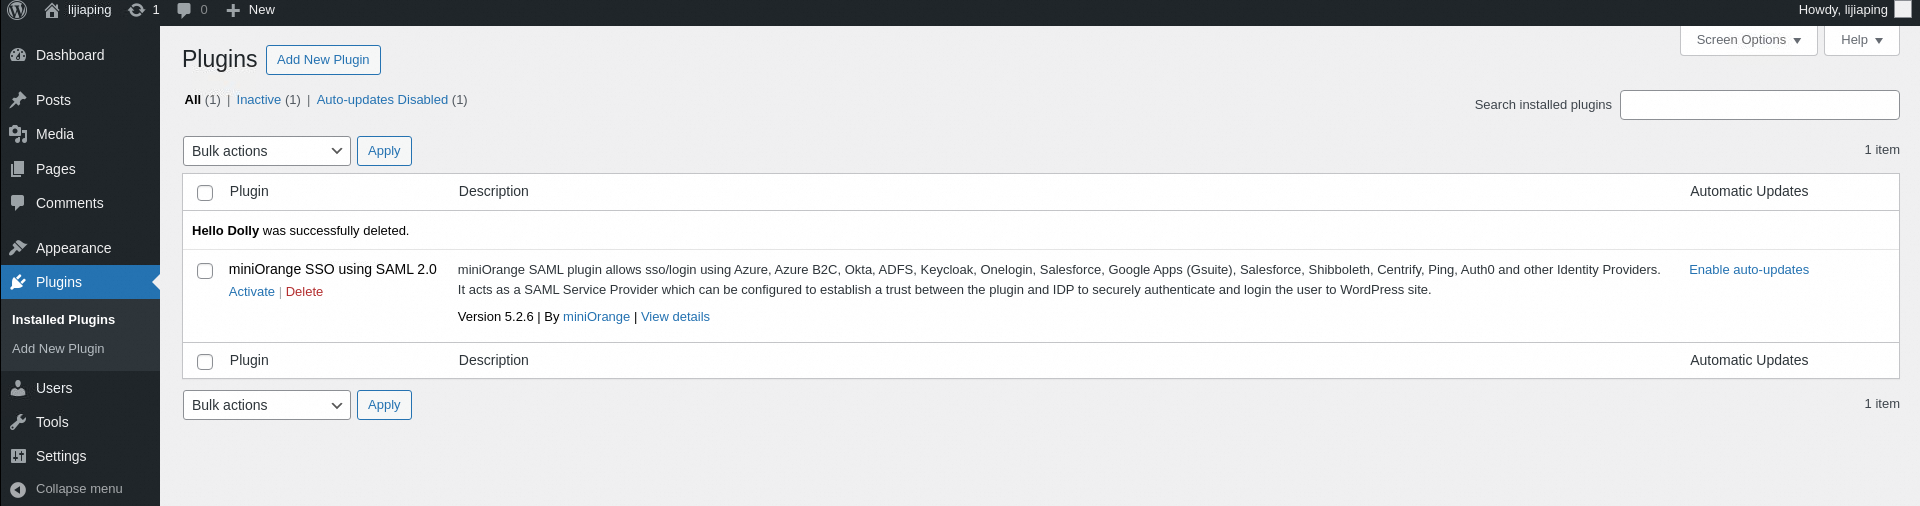
Task: Click the Dashboard gauge icon
Action: pyautogui.click(x=18, y=55)
